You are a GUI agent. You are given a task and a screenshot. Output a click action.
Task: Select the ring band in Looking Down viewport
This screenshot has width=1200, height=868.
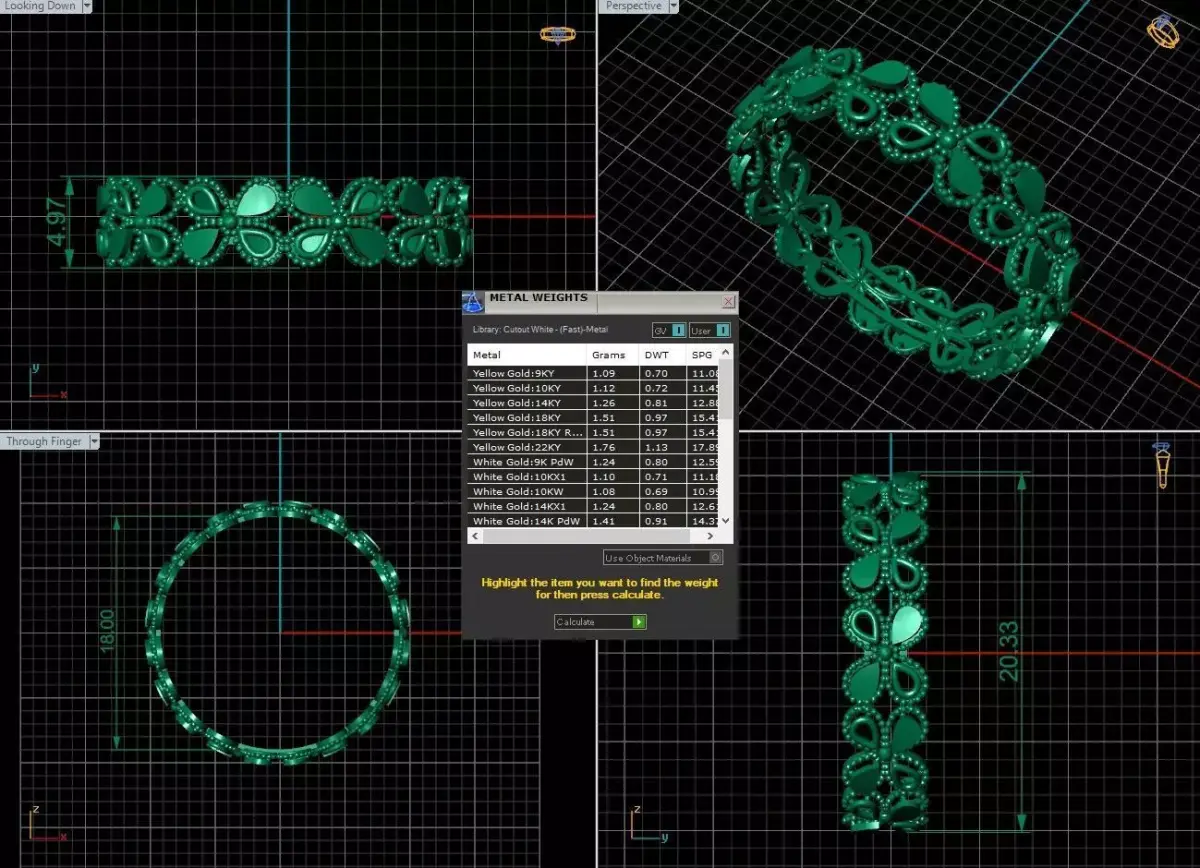tap(284, 222)
